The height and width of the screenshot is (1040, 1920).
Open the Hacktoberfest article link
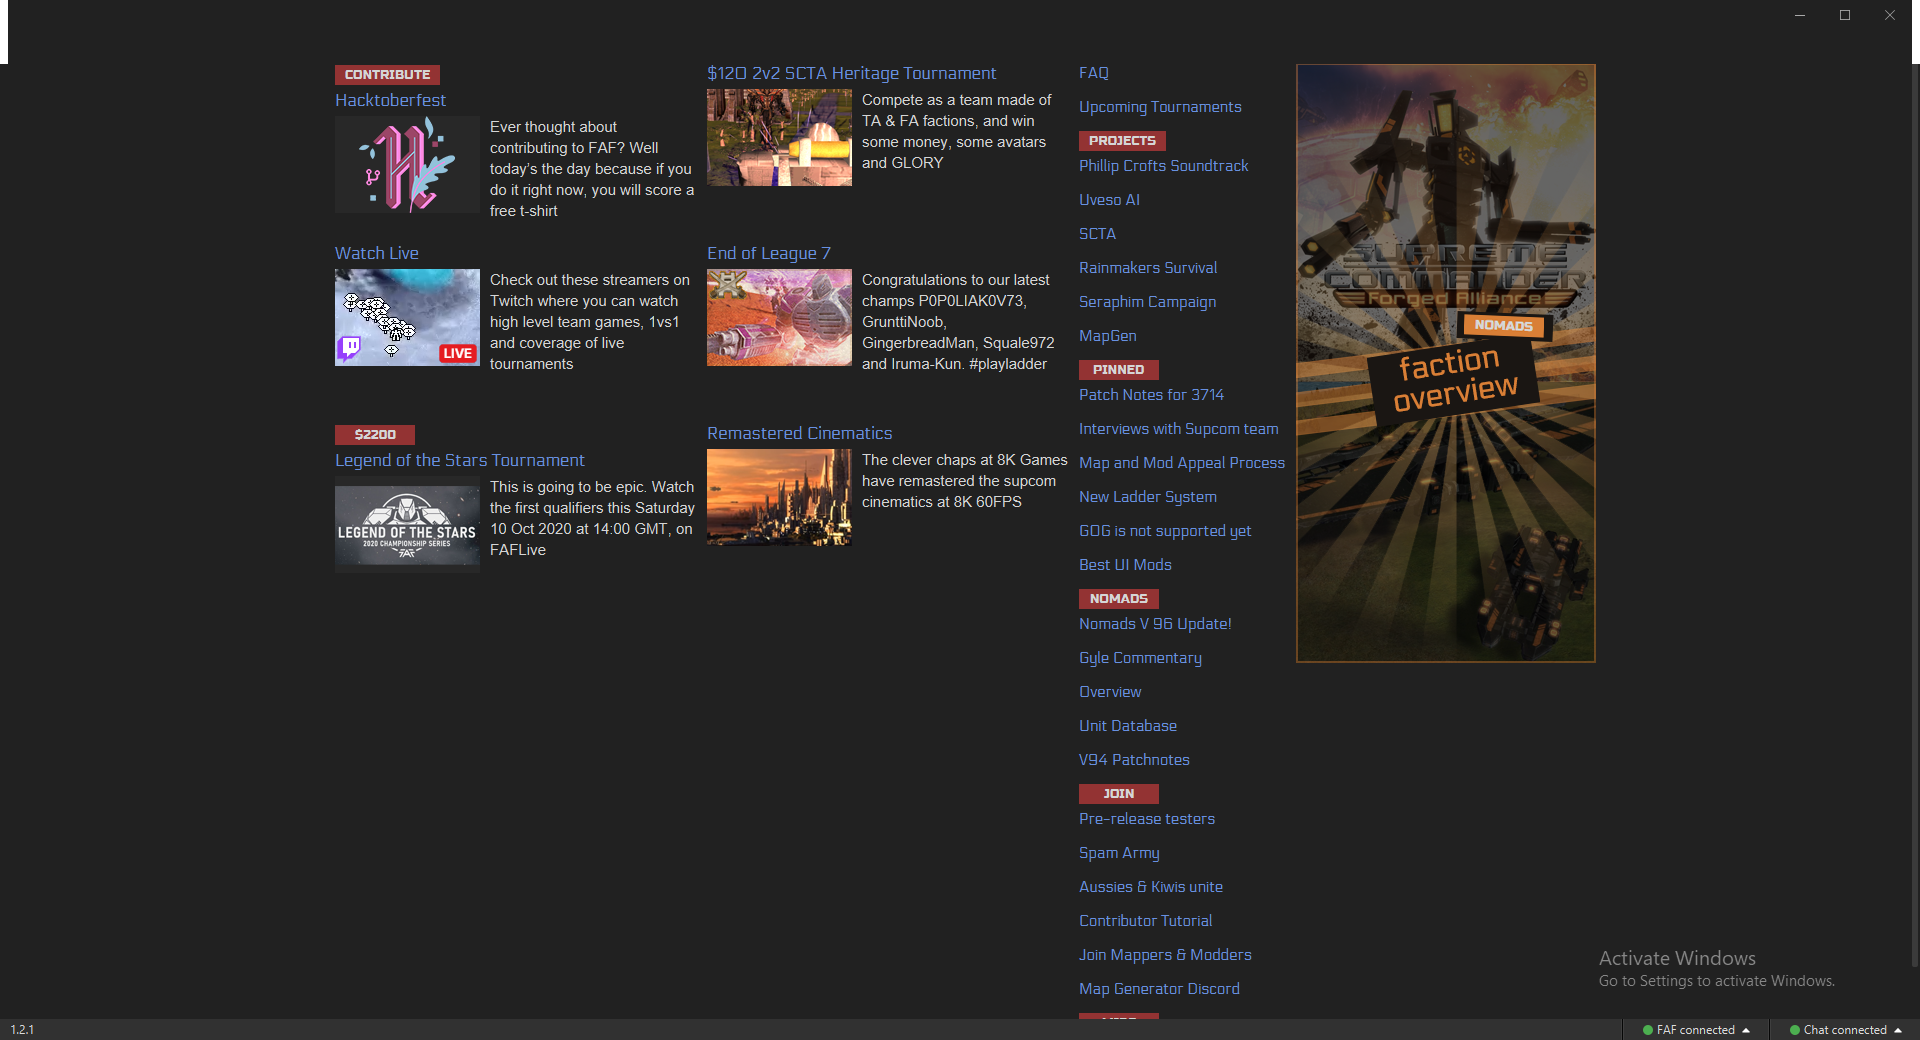click(390, 100)
